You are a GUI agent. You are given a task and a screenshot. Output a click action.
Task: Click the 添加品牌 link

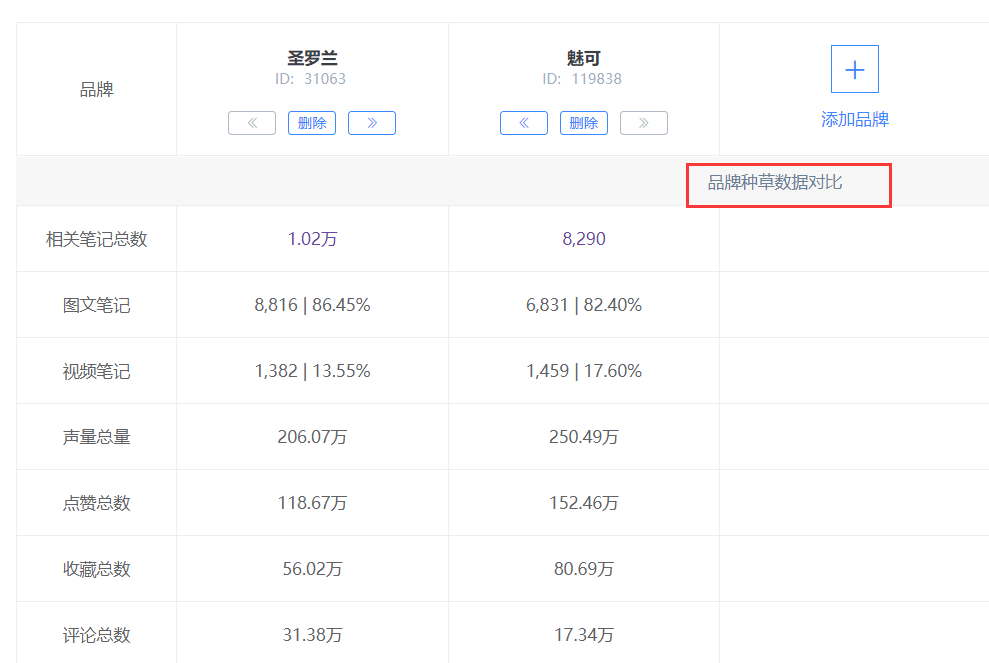pos(855,119)
